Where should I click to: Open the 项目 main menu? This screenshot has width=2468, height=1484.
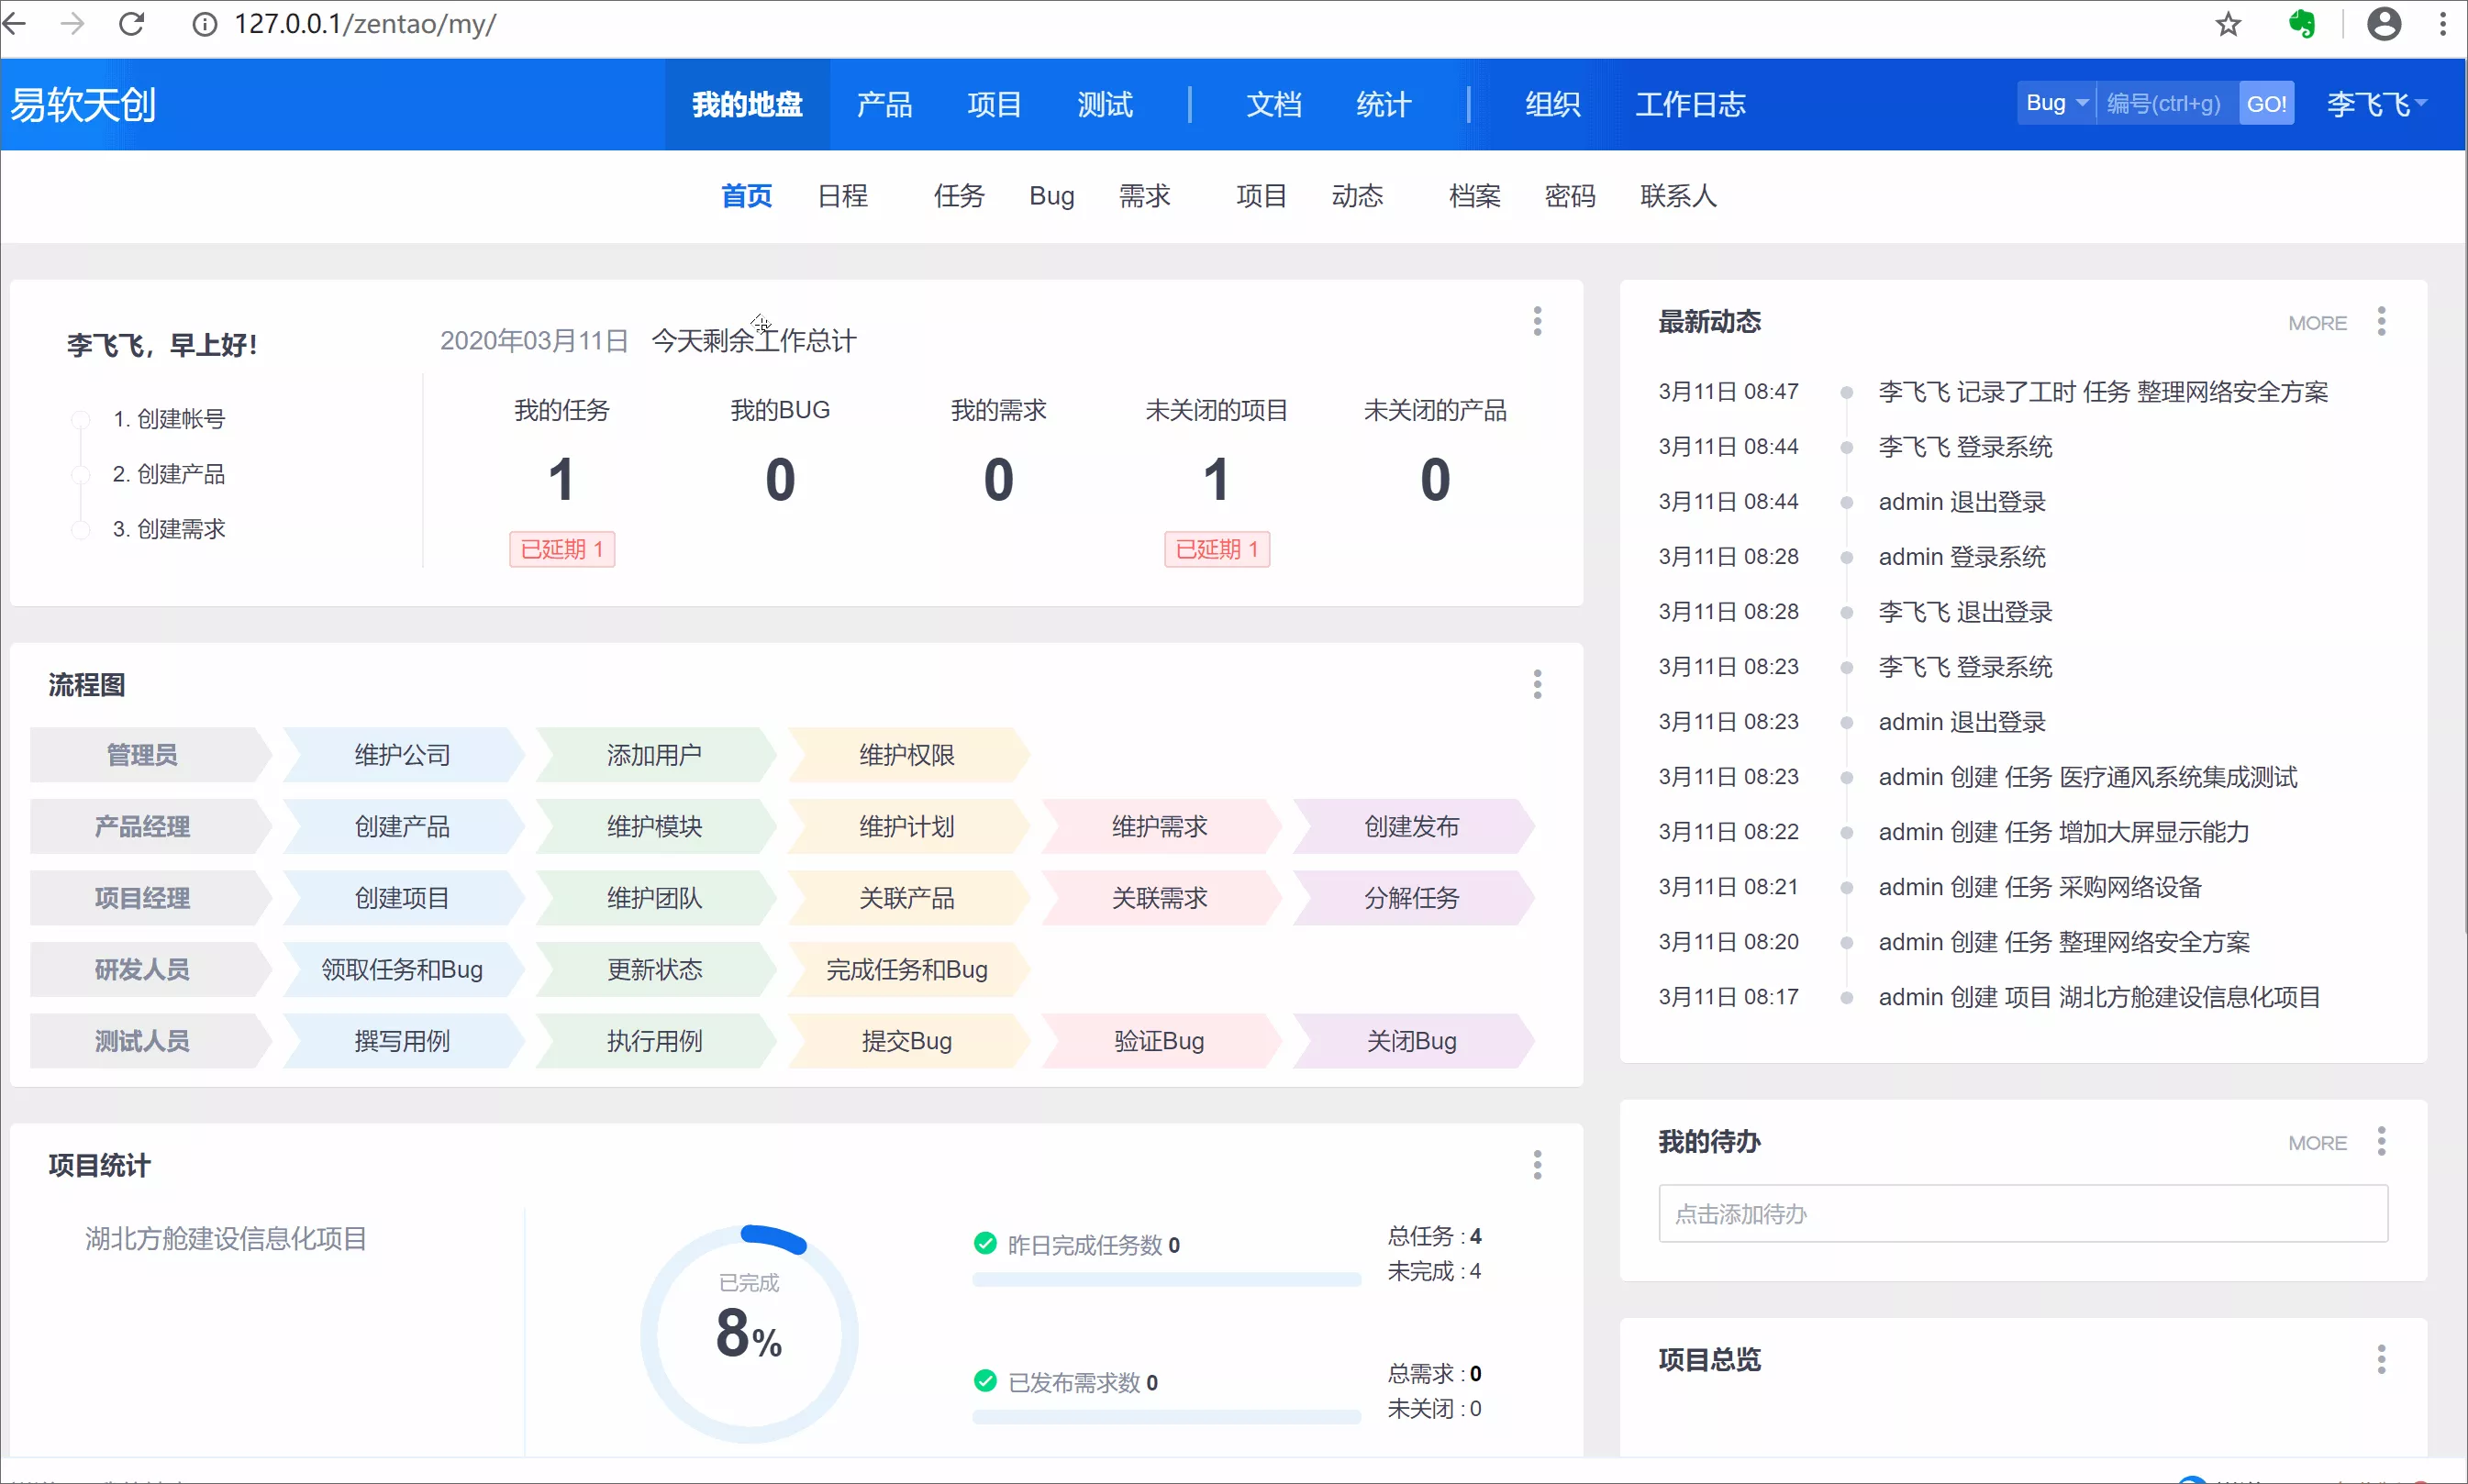point(994,104)
